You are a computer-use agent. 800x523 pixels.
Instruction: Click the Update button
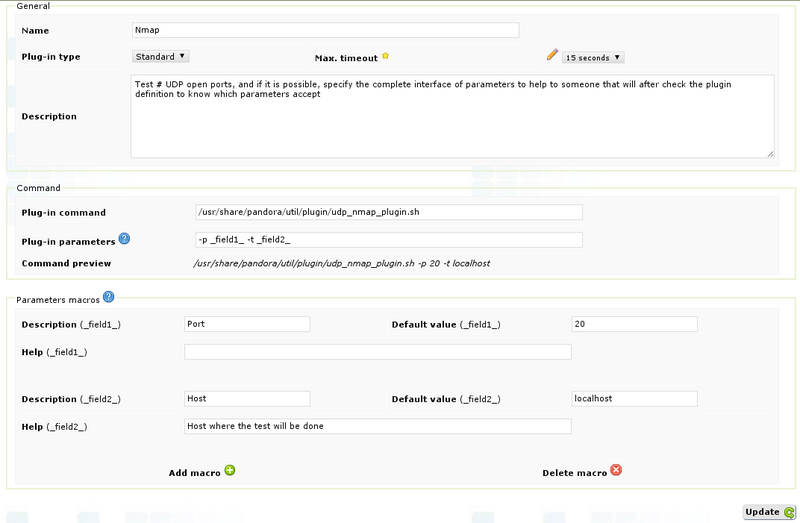click(768, 512)
